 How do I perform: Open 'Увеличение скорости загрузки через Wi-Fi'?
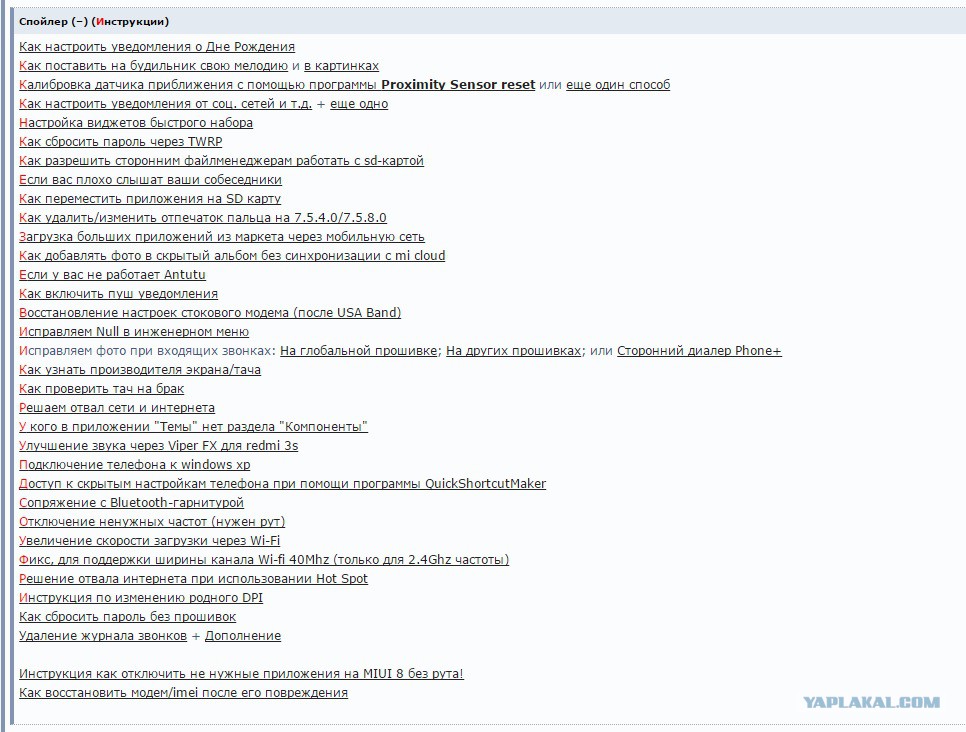[149, 541]
